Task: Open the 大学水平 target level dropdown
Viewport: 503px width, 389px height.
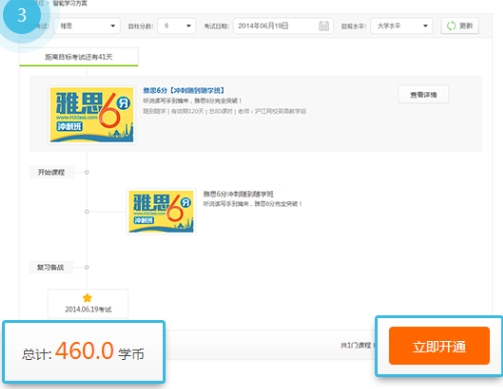Action: click(x=402, y=26)
